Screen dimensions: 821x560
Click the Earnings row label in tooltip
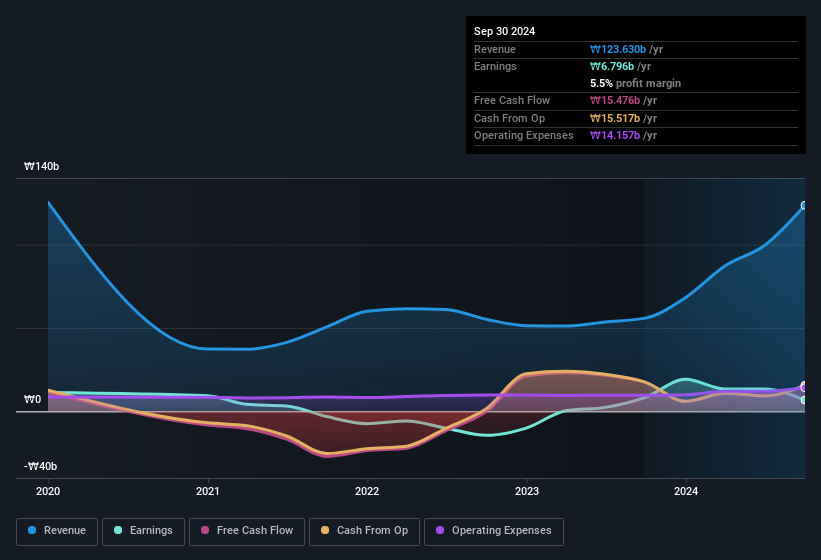click(x=495, y=66)
